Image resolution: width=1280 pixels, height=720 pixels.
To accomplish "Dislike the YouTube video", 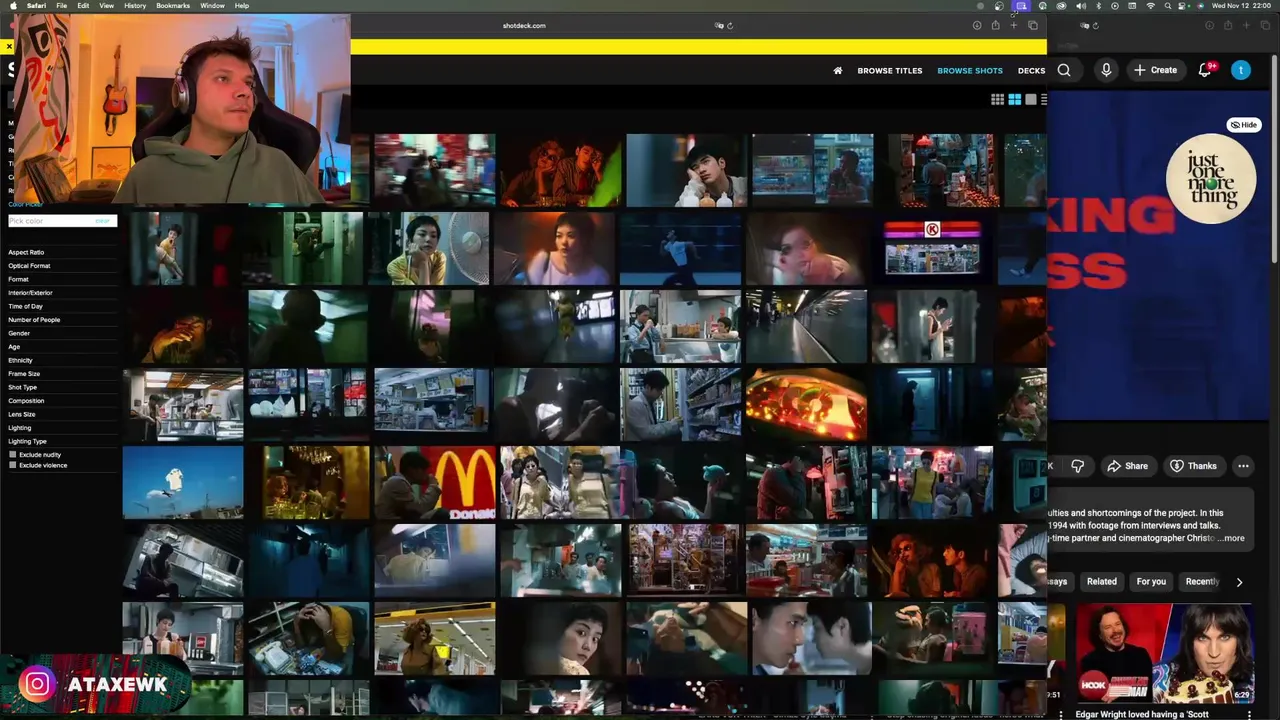I will click(x=1077, y=466).
